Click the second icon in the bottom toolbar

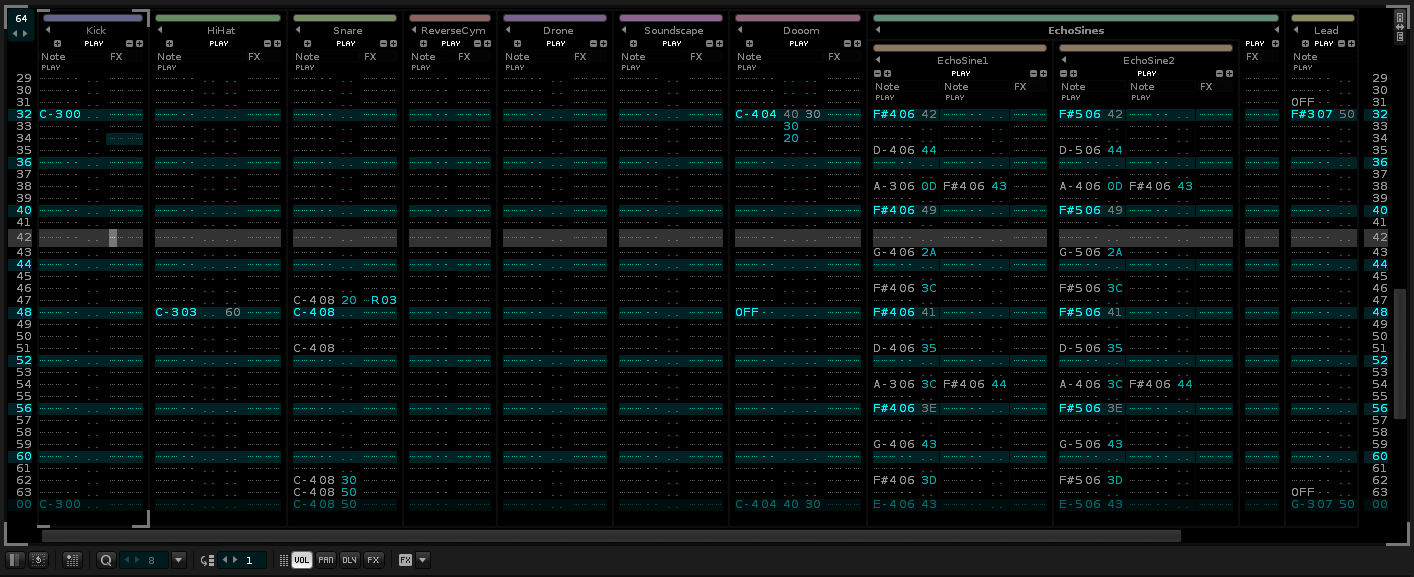coord(38,560)
